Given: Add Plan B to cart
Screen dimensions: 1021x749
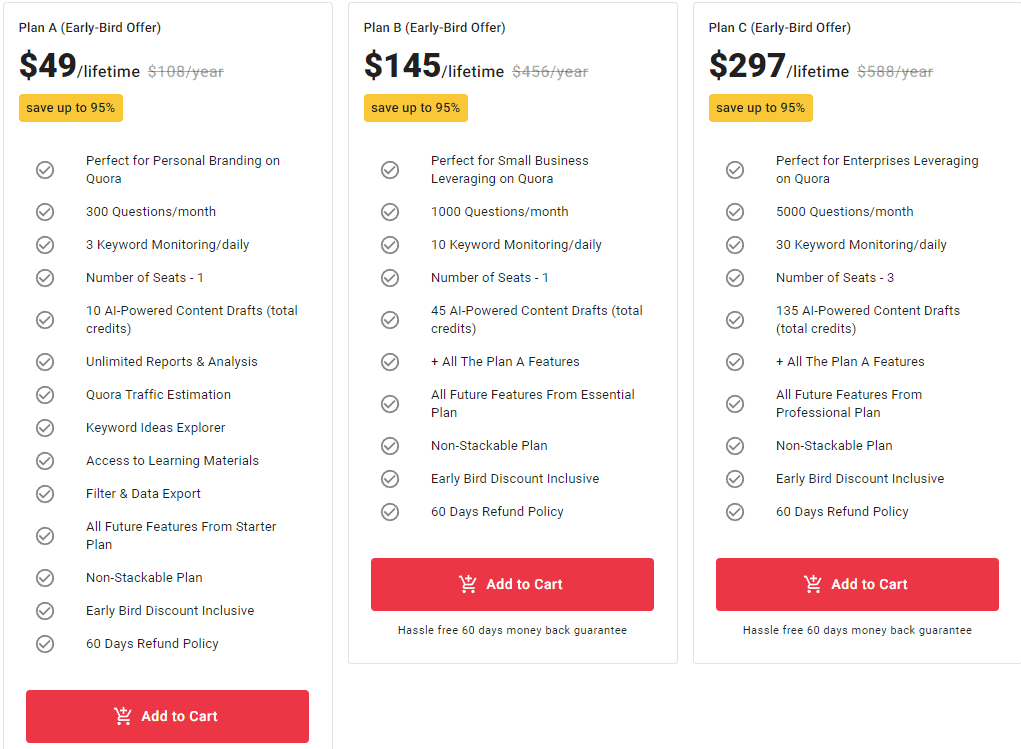Looking at the screenshot, I should point(512,584).
